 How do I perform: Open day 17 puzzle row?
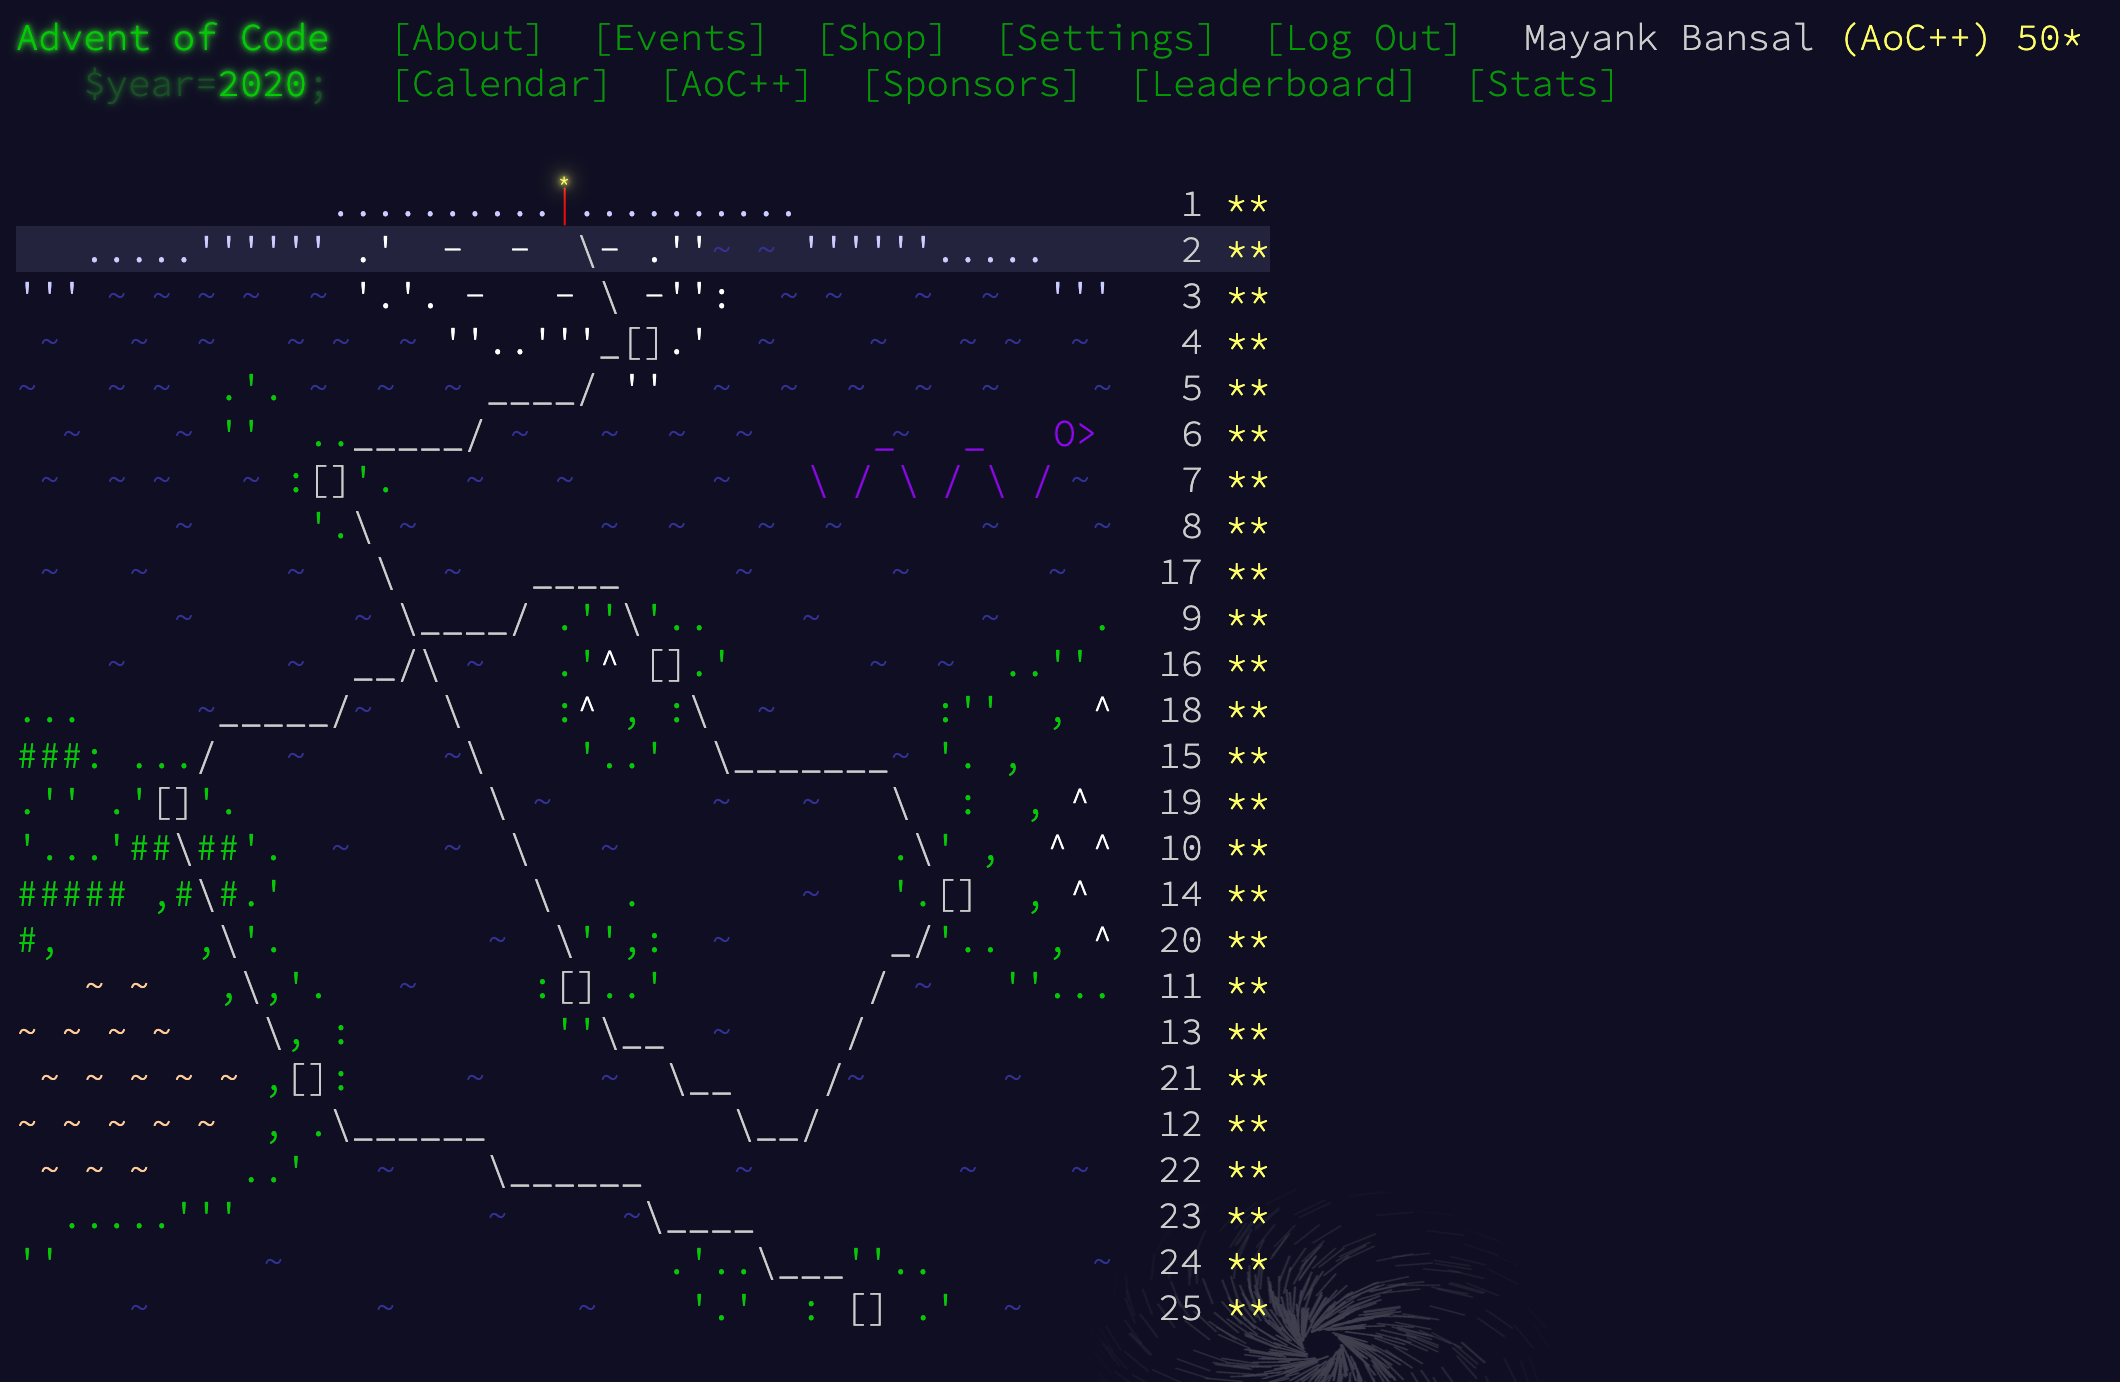click(1180, 572)
